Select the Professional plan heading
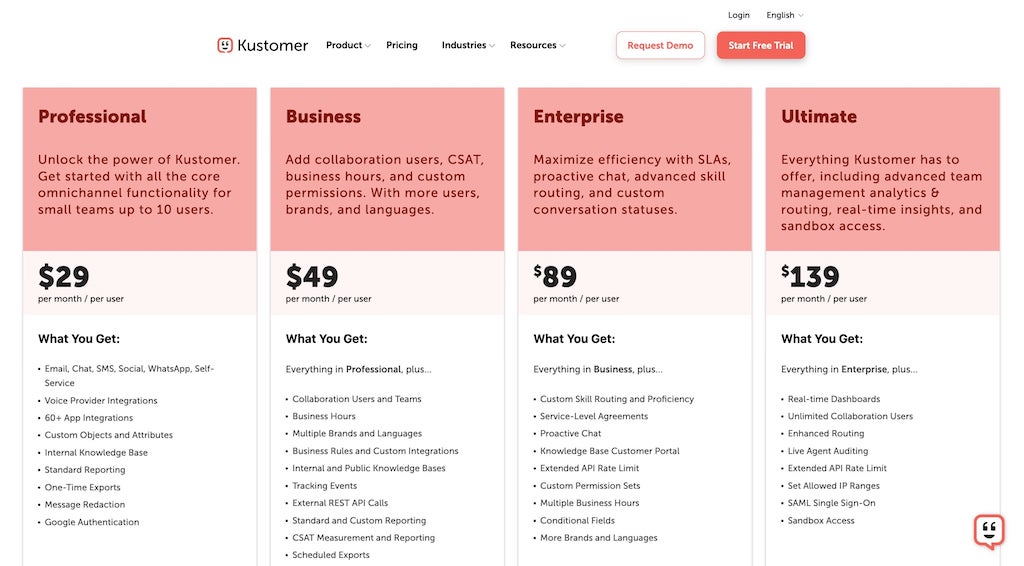 tap(92, 117)
